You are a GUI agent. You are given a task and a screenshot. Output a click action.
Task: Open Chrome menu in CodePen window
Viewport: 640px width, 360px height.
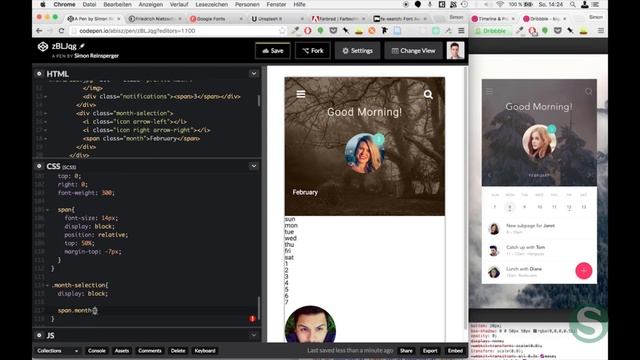point(461,31)
